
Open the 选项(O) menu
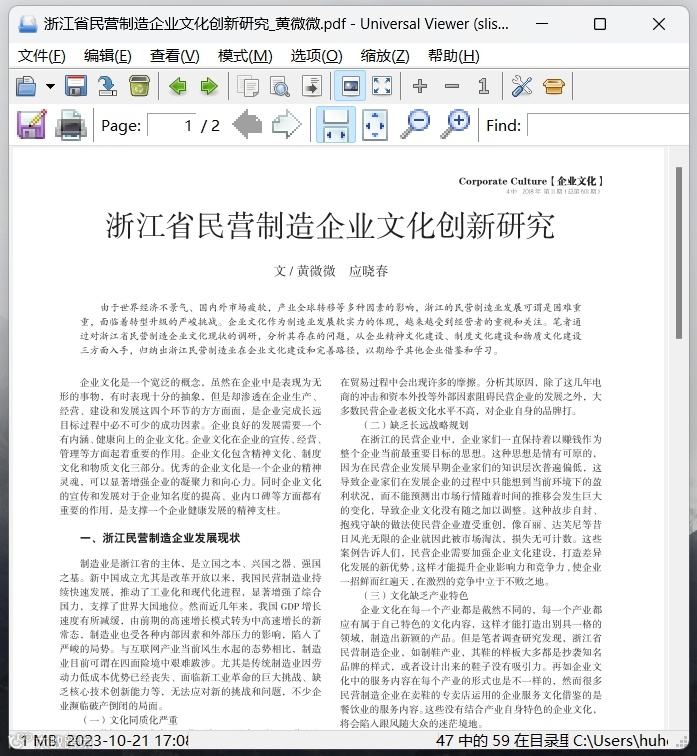coord(316,56)
